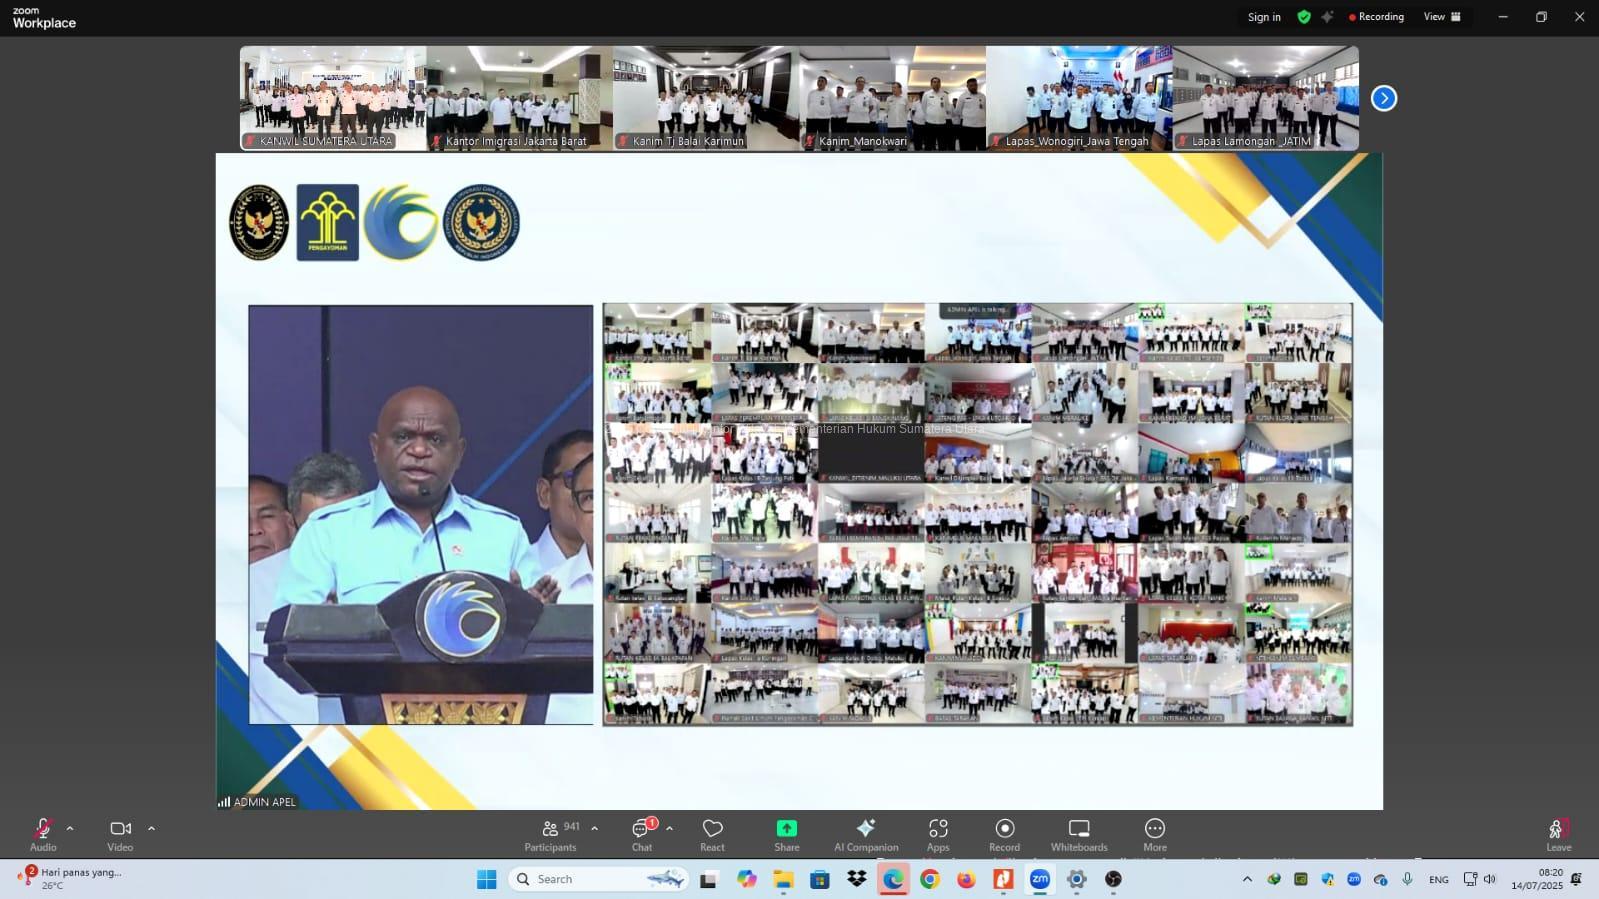This screenshot has height=899, width=1599.
Task: Open the Apps menu
Action: (938, 835)
